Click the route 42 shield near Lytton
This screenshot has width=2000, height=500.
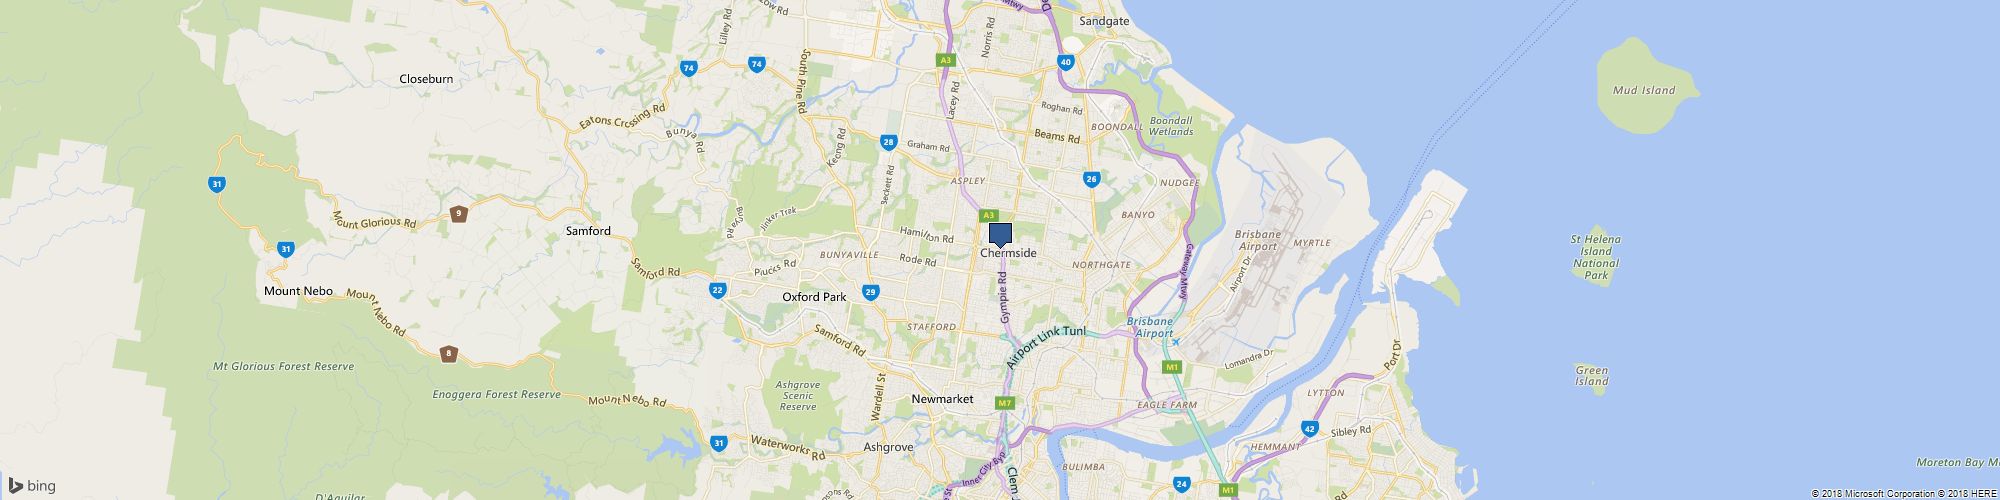point(1310,428)
